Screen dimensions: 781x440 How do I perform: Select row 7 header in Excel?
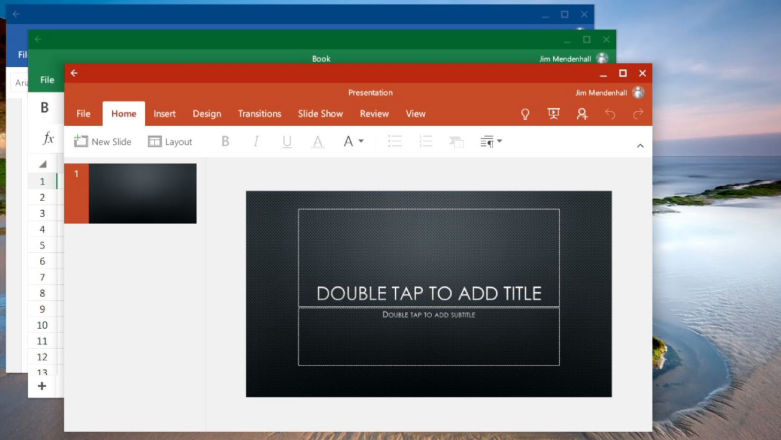click(x=42, y=277)
